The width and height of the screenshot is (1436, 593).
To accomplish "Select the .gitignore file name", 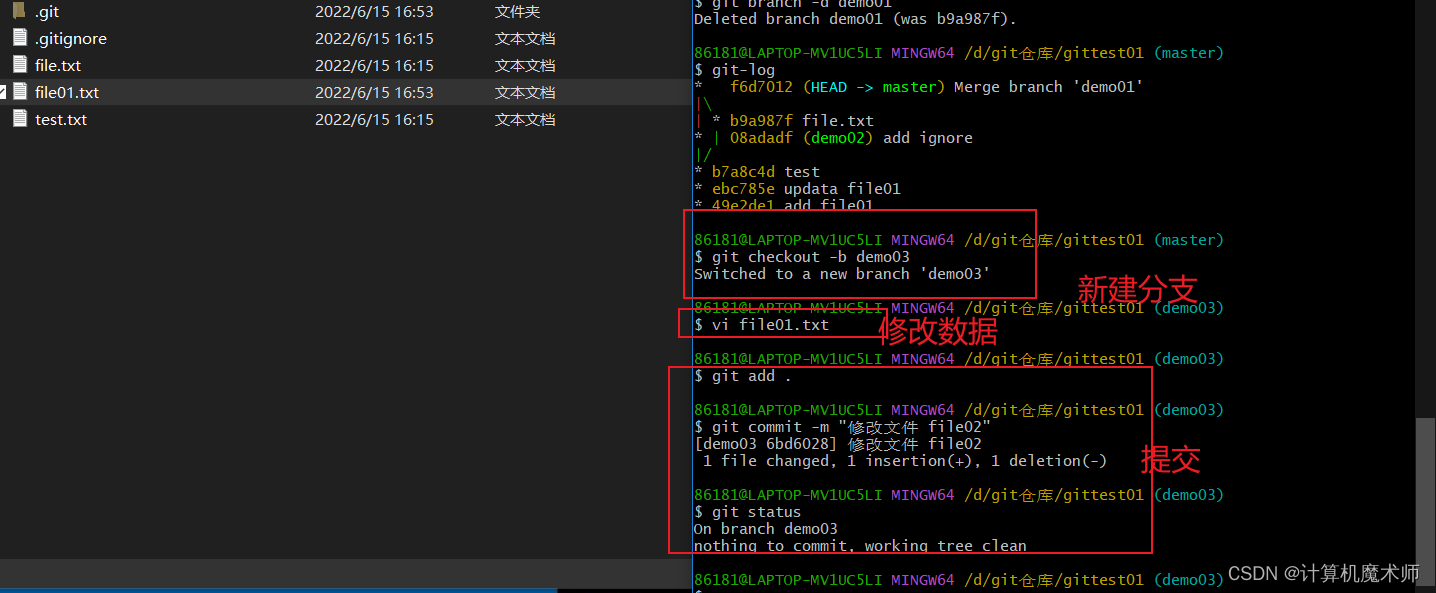I will pyautogui.click(x=70, y=39).
